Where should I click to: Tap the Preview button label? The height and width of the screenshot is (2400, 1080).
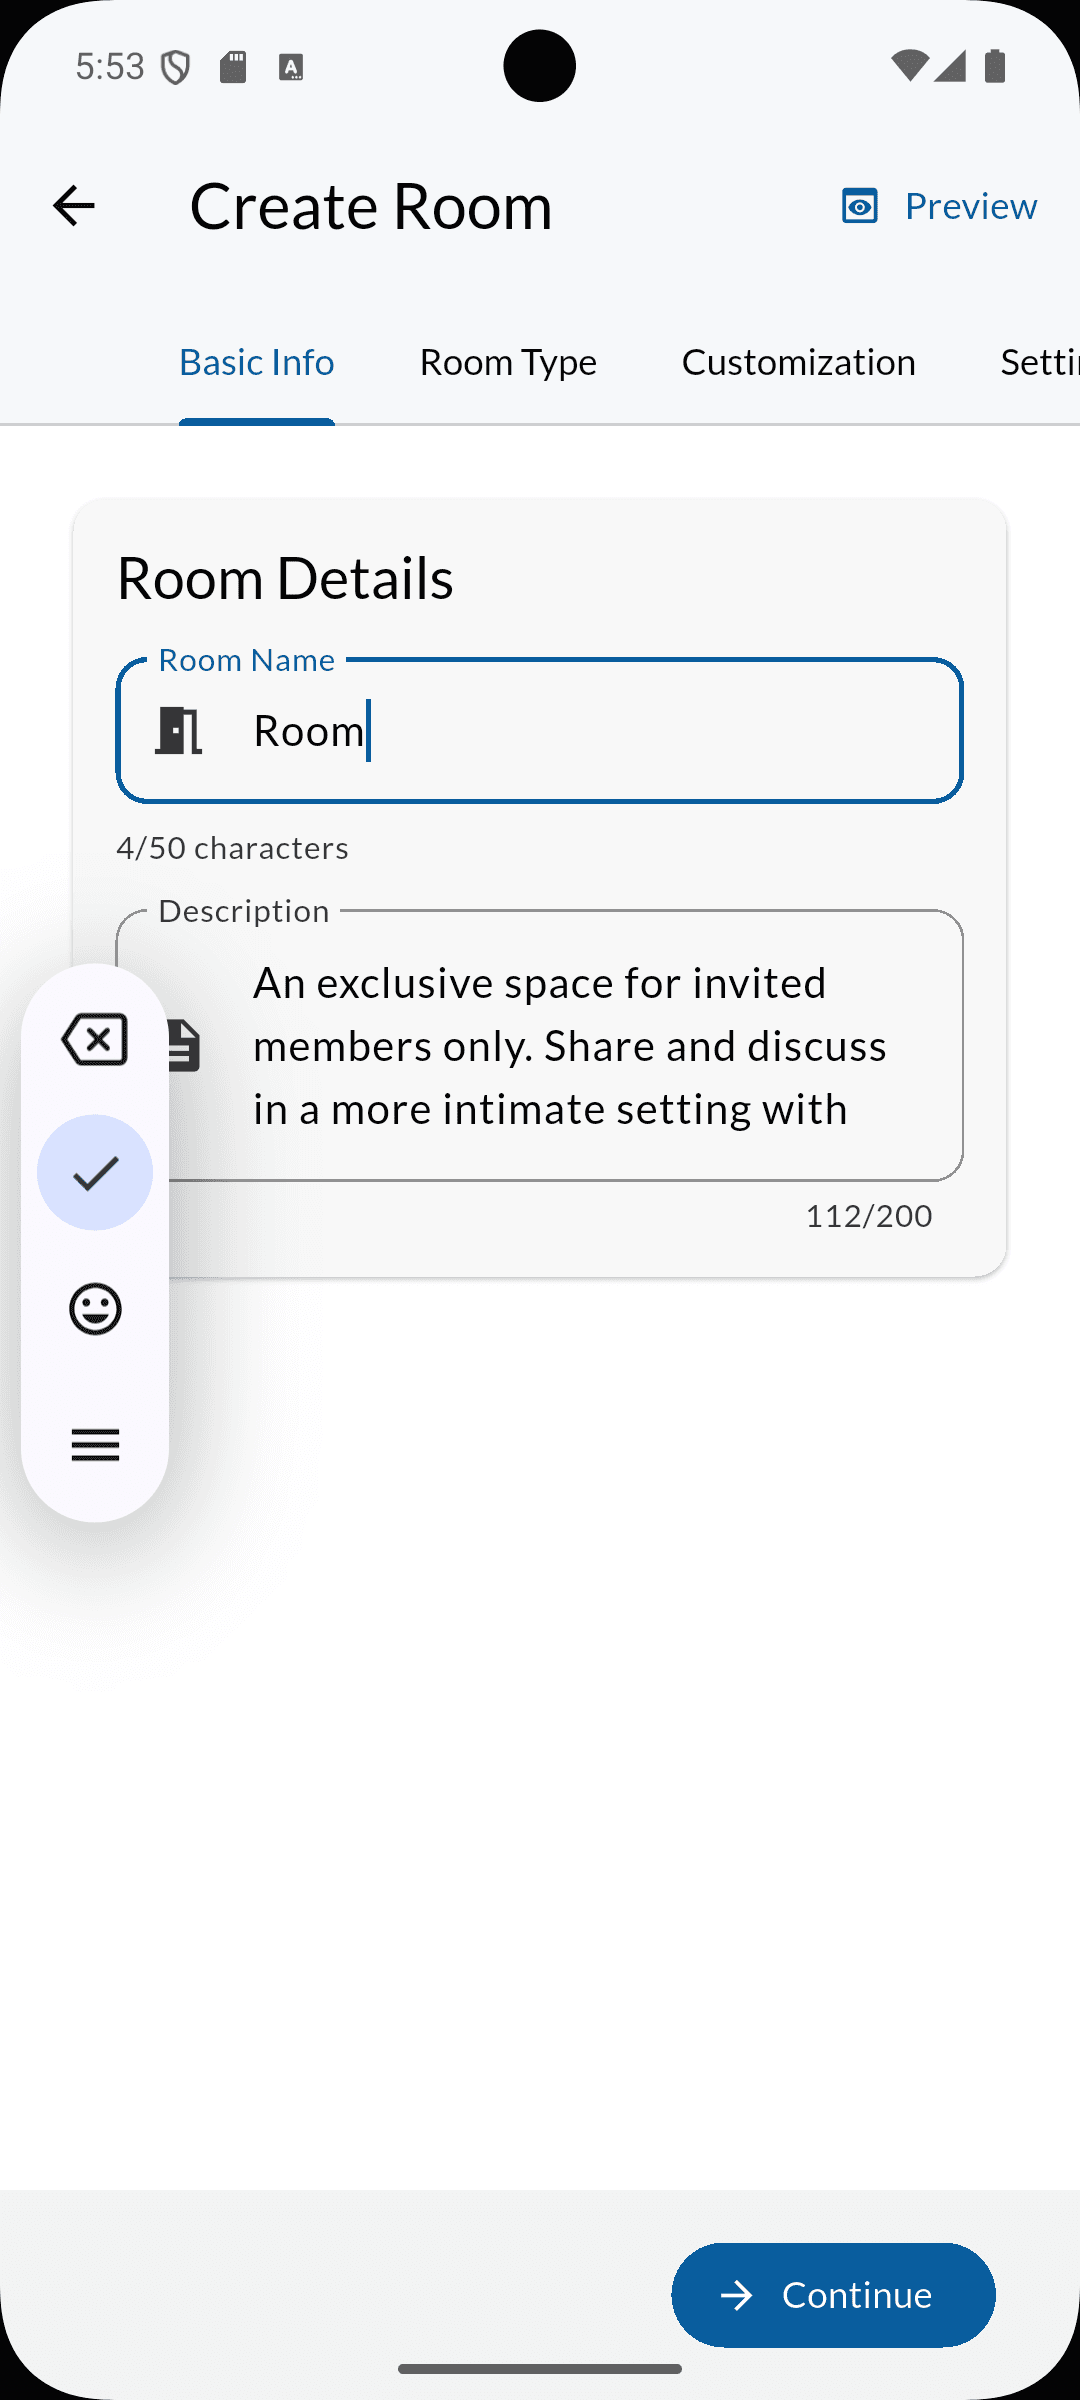point(971,206)
